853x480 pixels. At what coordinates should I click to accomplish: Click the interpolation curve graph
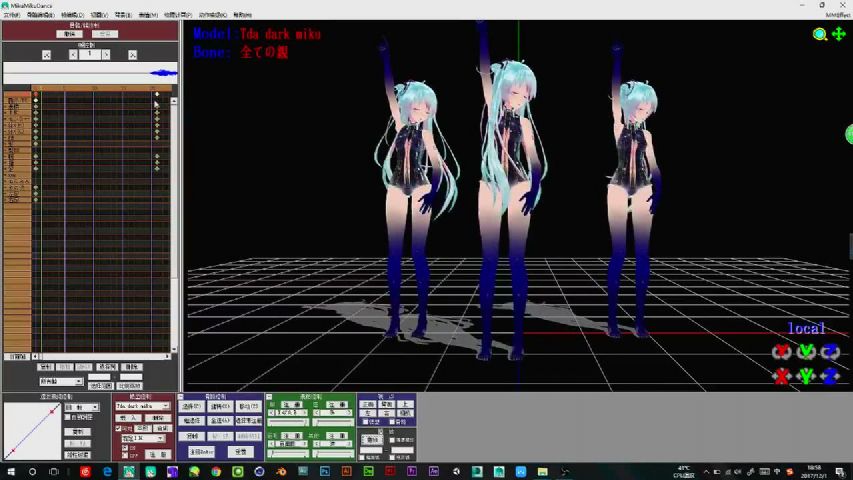32,431
